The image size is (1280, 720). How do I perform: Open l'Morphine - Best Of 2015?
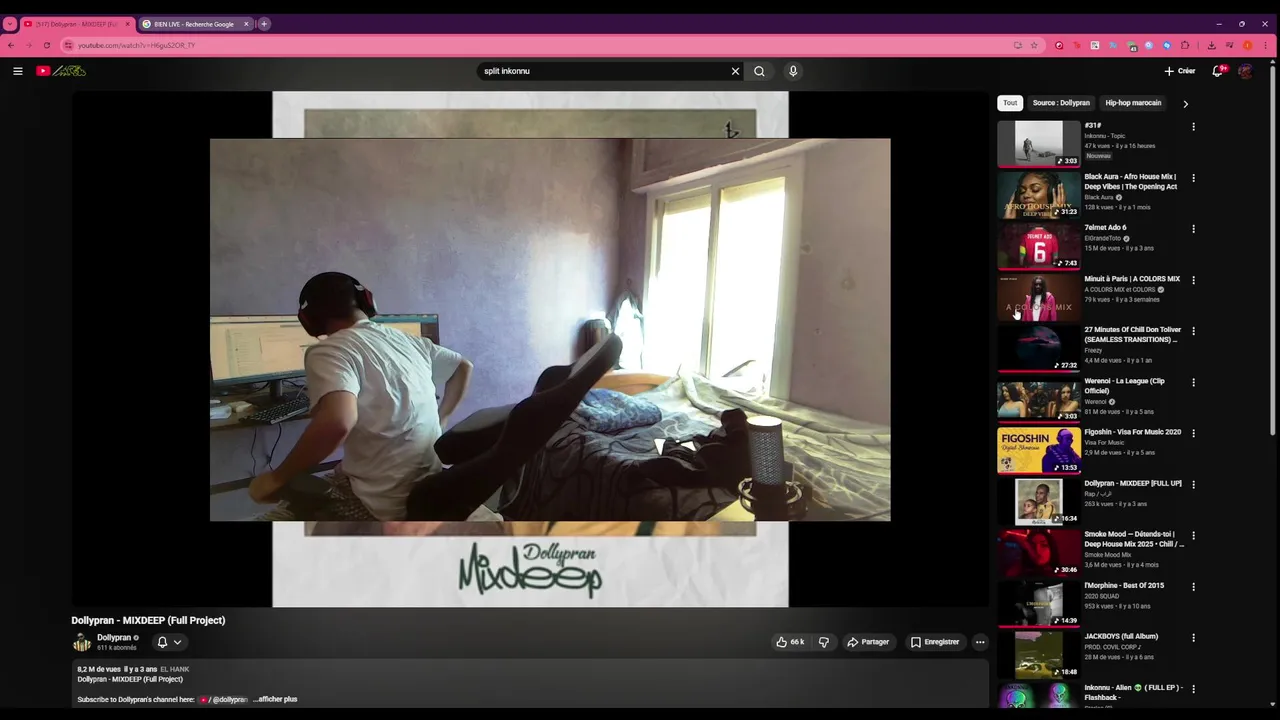1124,585
